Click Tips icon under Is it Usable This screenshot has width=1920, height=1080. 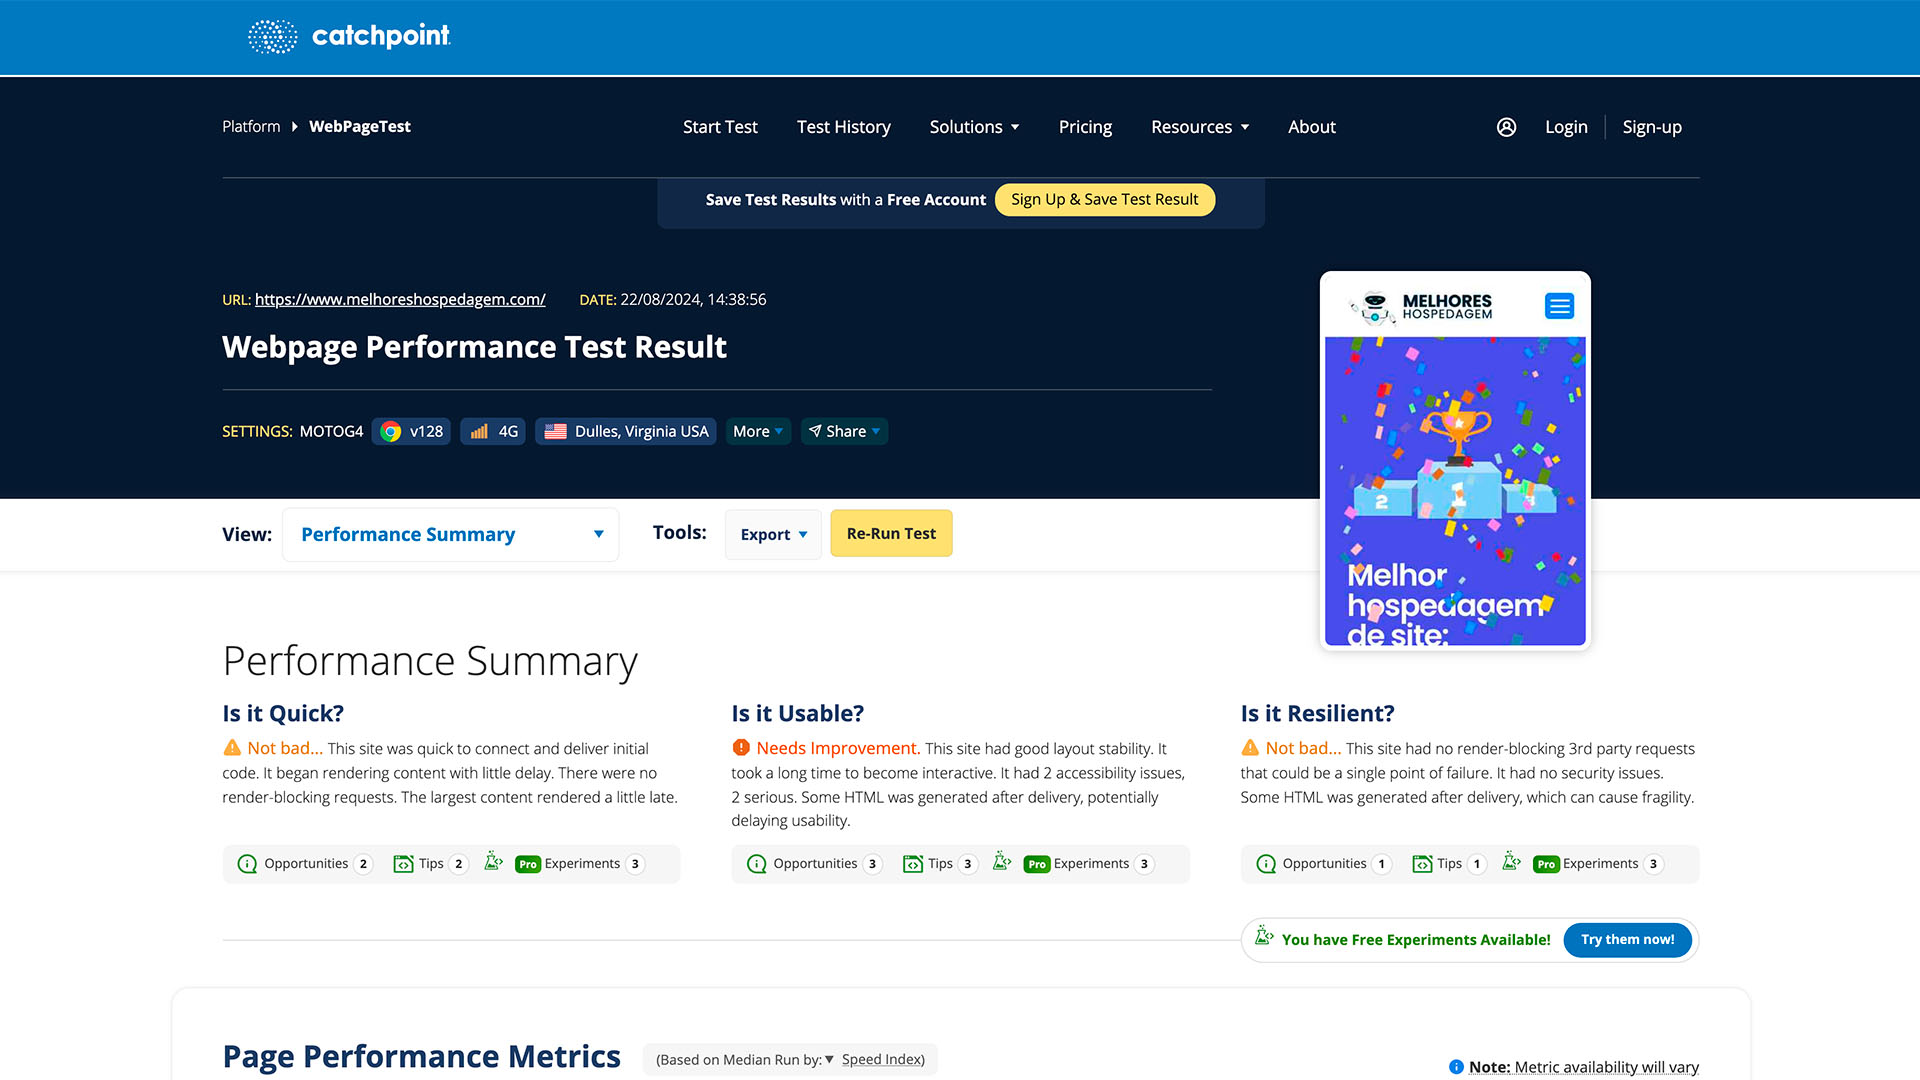coord(912,864)
